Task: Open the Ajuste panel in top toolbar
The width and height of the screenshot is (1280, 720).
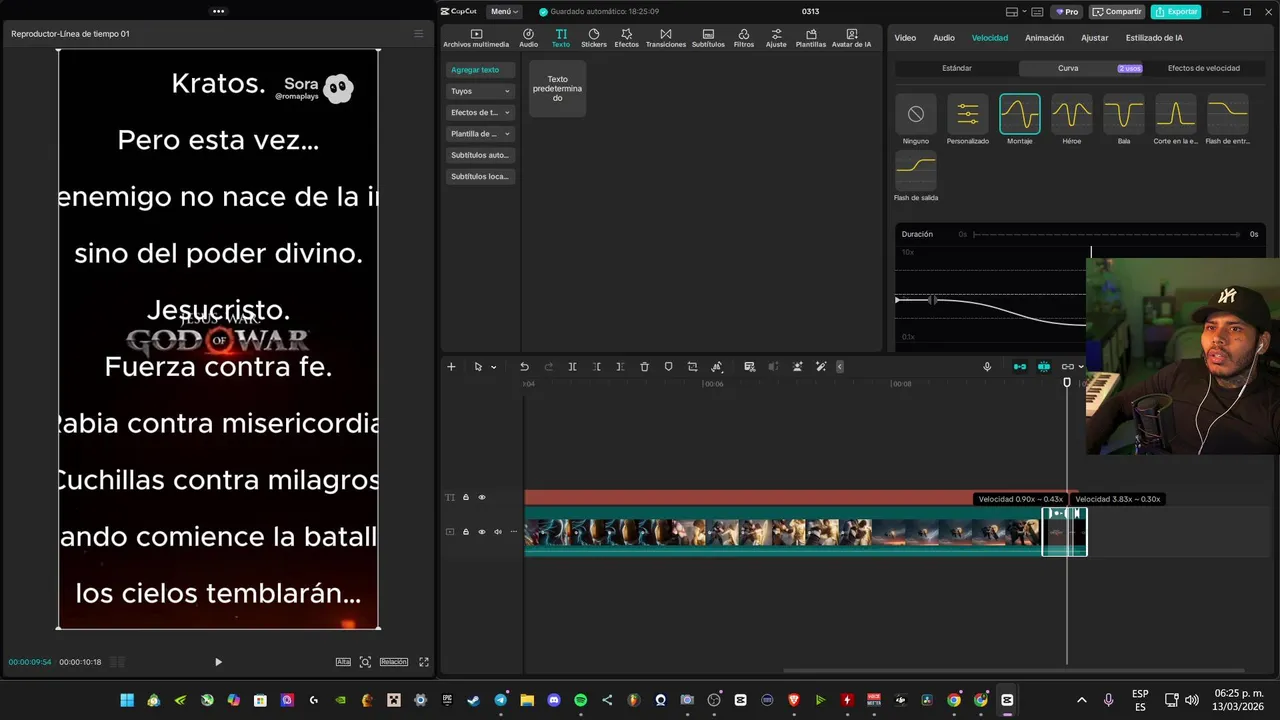Action: tap(776, 38)
